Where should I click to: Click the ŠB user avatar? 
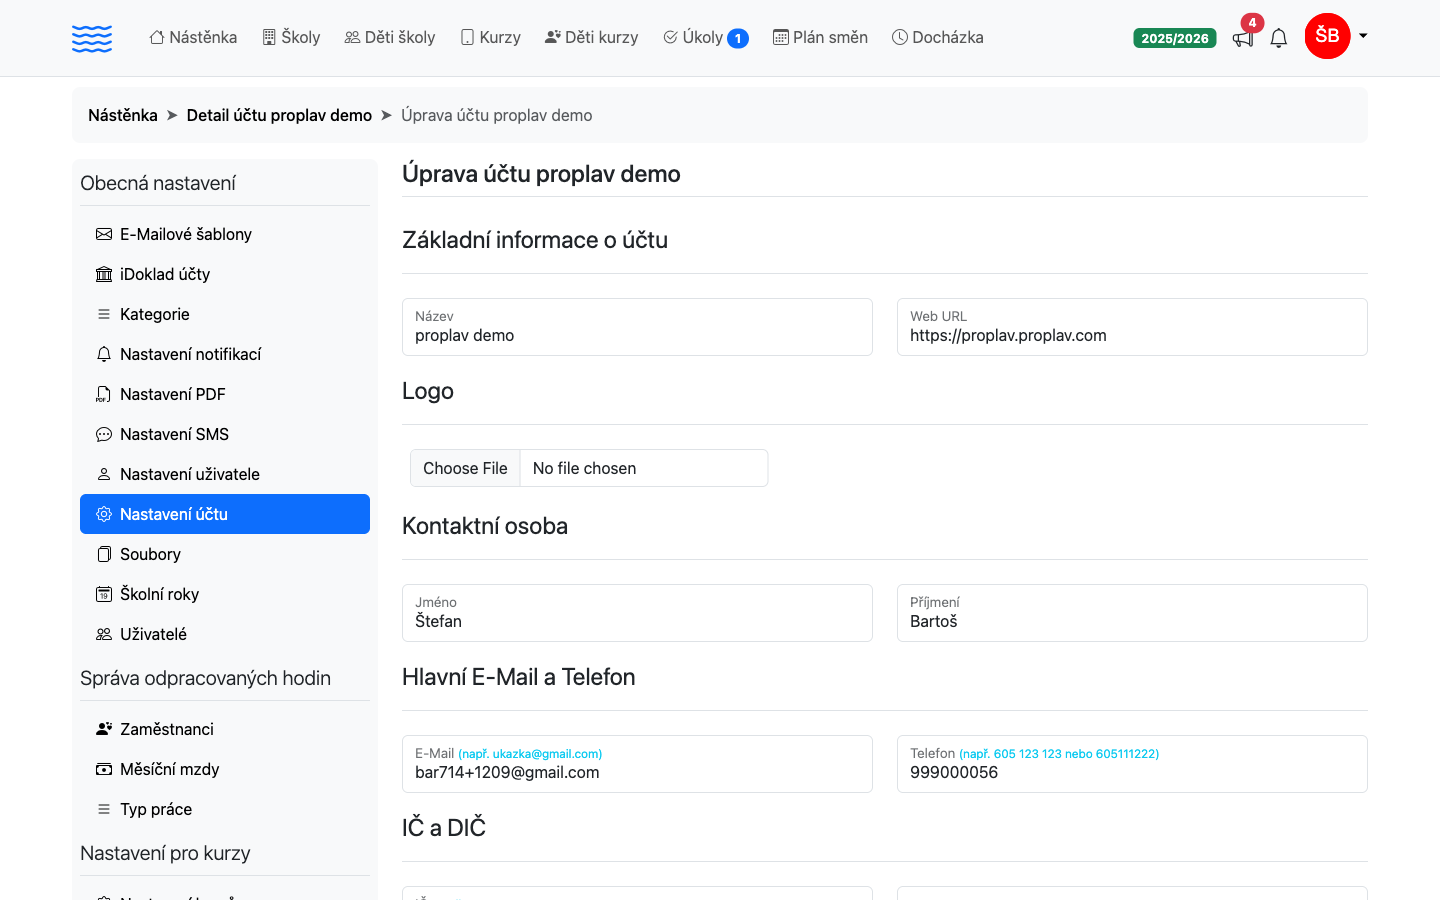[x=1327, y=36]
